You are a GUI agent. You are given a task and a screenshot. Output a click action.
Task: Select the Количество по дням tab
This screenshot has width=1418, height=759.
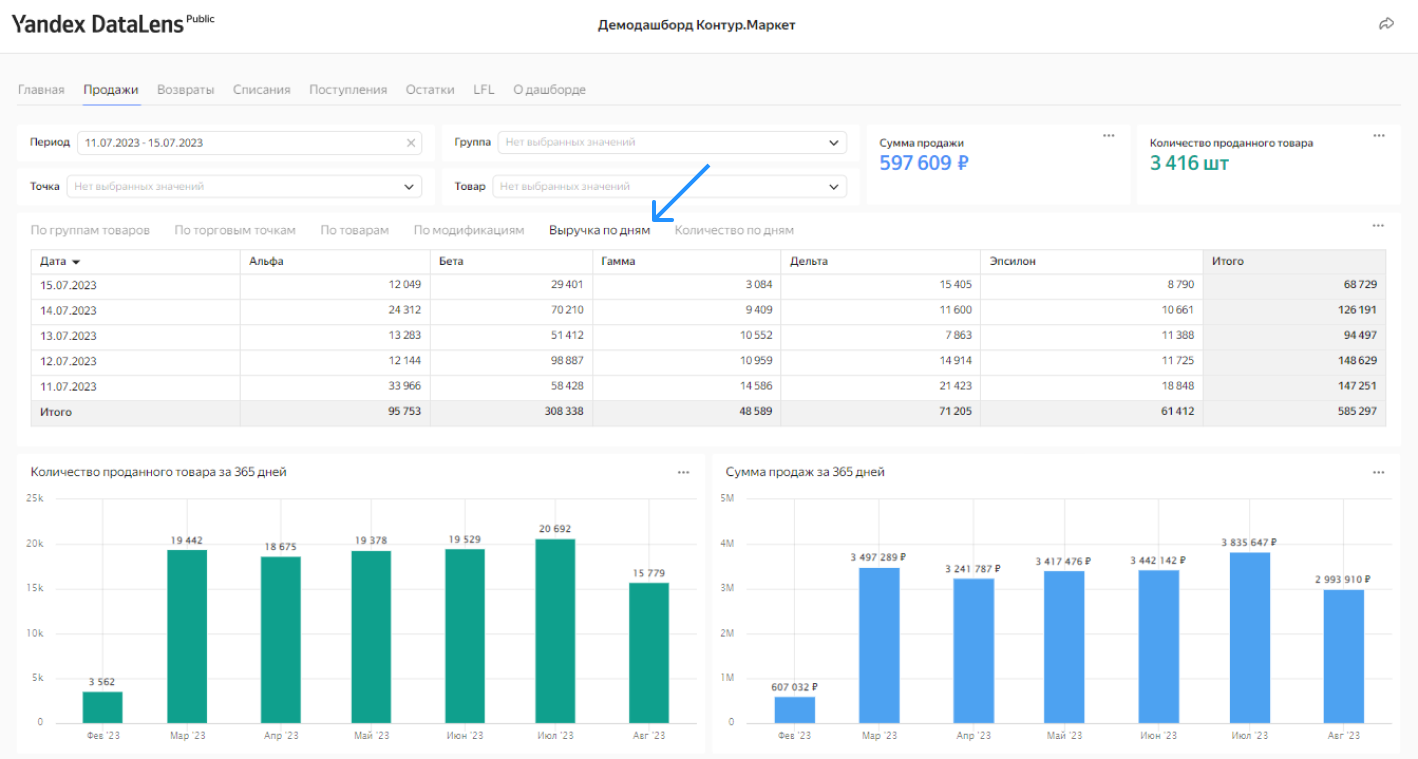pyautogui.click(x=734, y=230)
